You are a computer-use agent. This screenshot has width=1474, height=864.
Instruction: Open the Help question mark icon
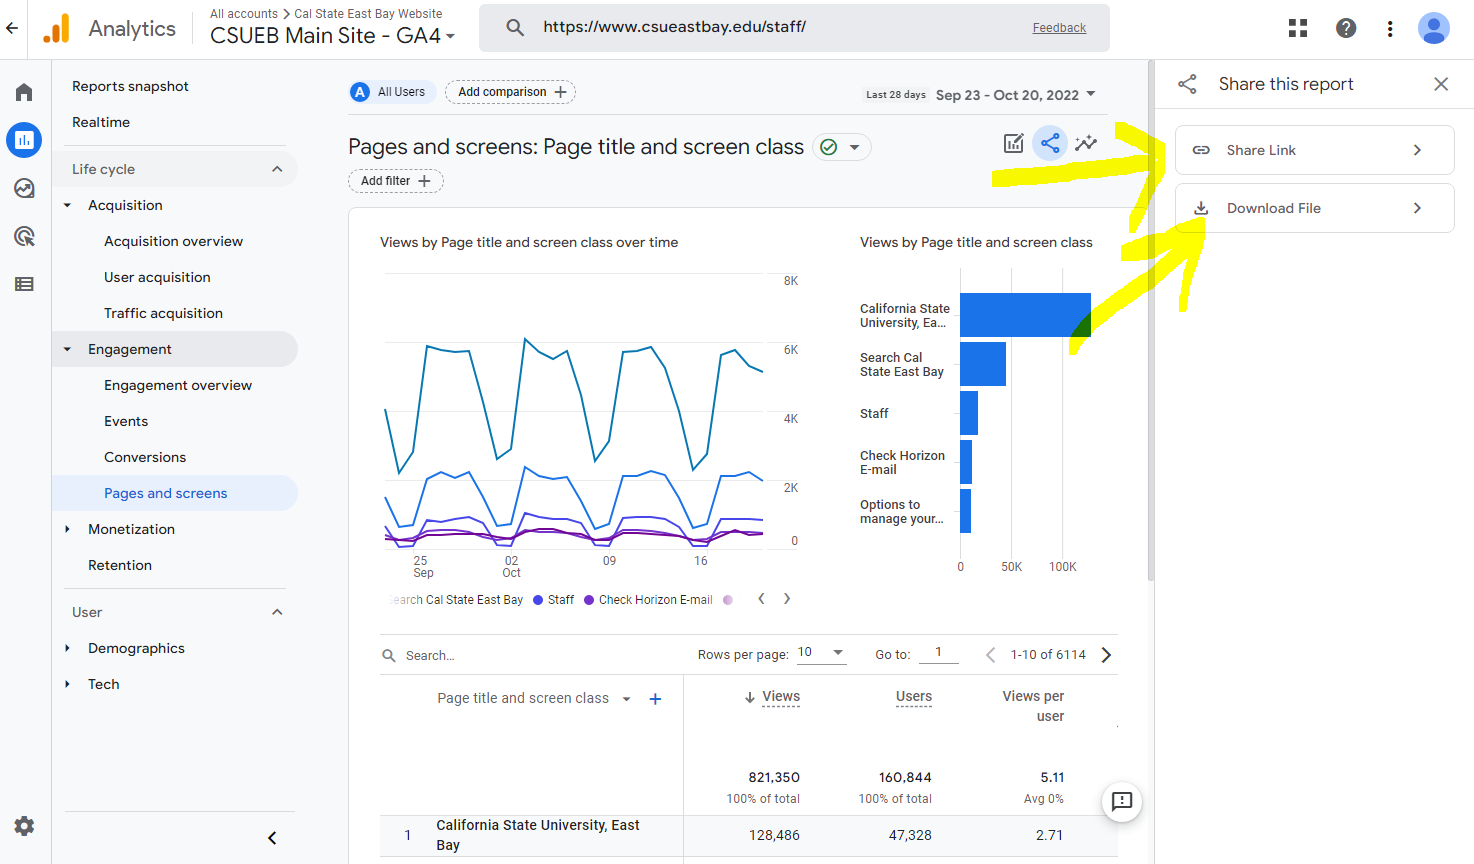[x=1346, y=28]
